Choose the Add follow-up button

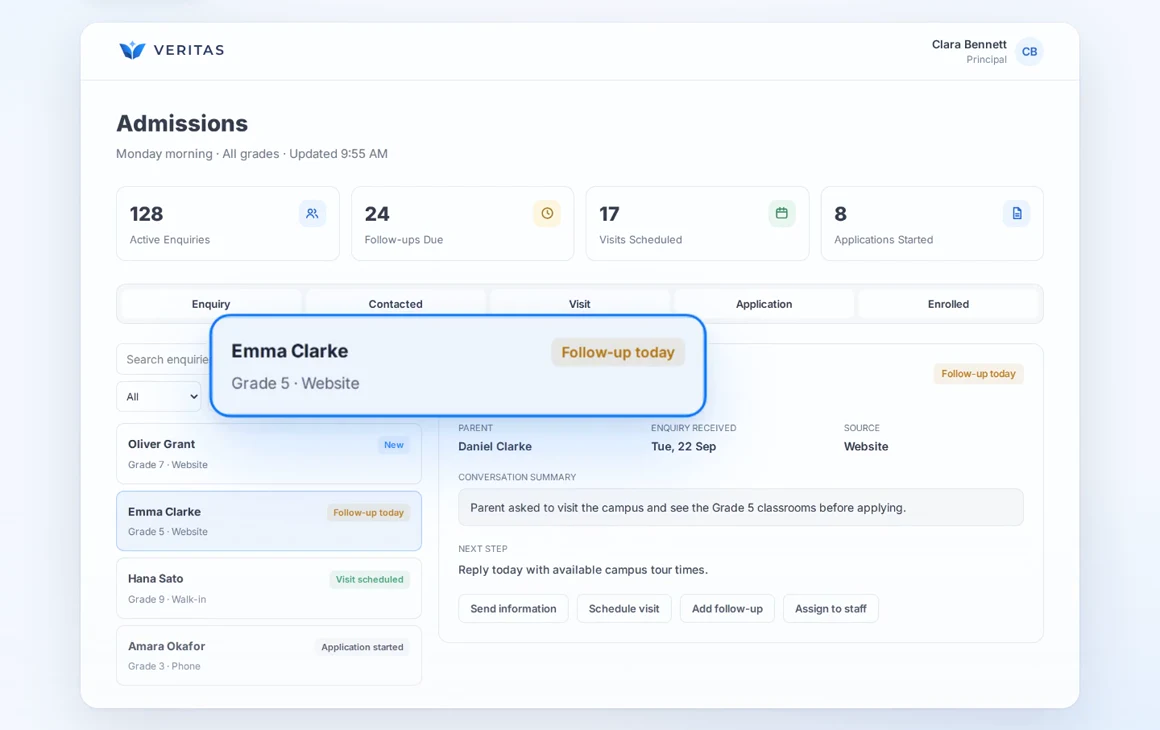[727, 609]
